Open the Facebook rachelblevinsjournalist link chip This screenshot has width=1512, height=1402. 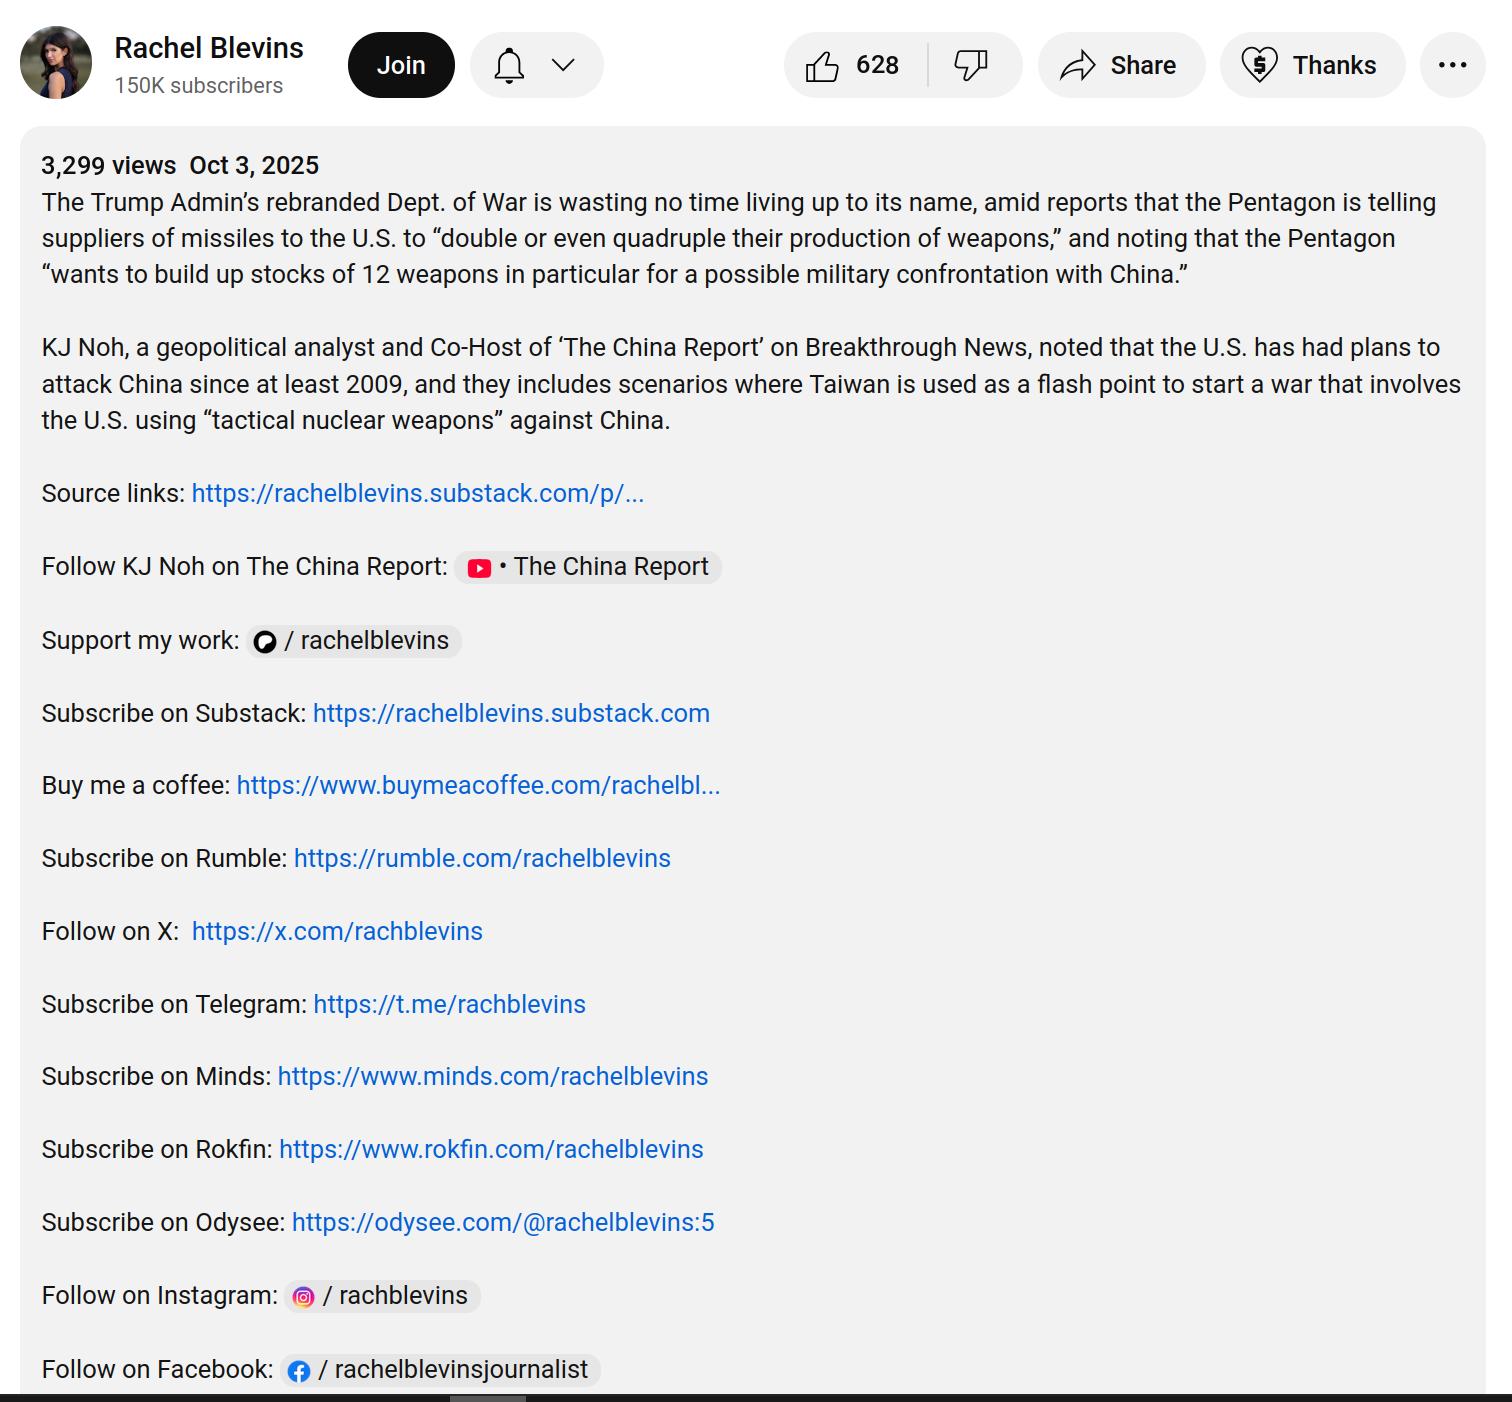(440, 1370)
